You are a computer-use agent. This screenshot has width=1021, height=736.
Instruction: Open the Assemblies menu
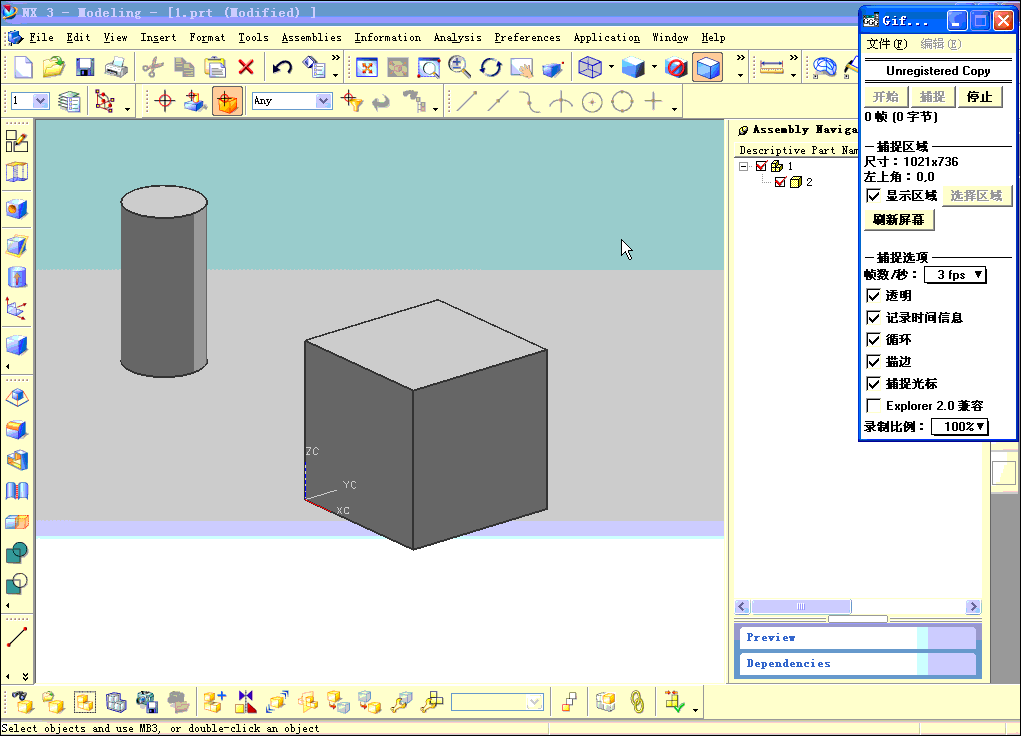tap(311, 38)
